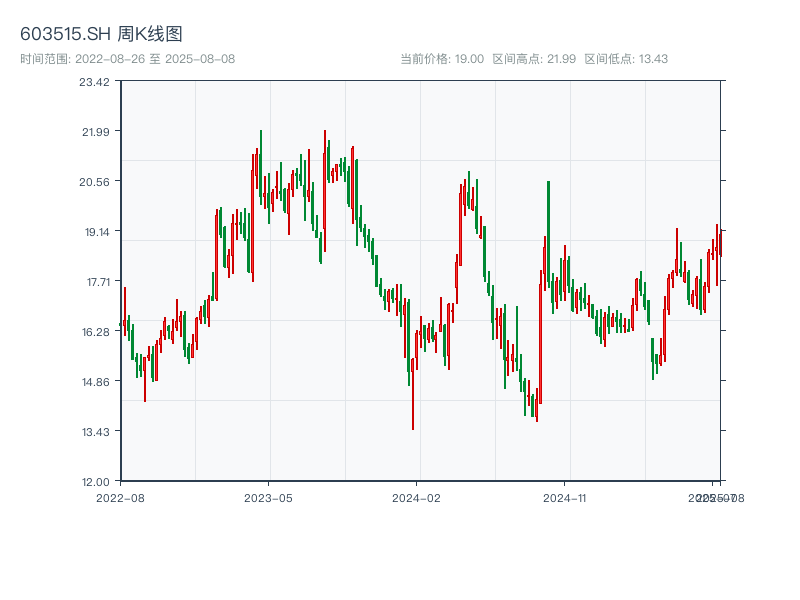Click the x-axis label 2024-02
The width and height of the screenshot is (800, 600).
coord(416,498)
